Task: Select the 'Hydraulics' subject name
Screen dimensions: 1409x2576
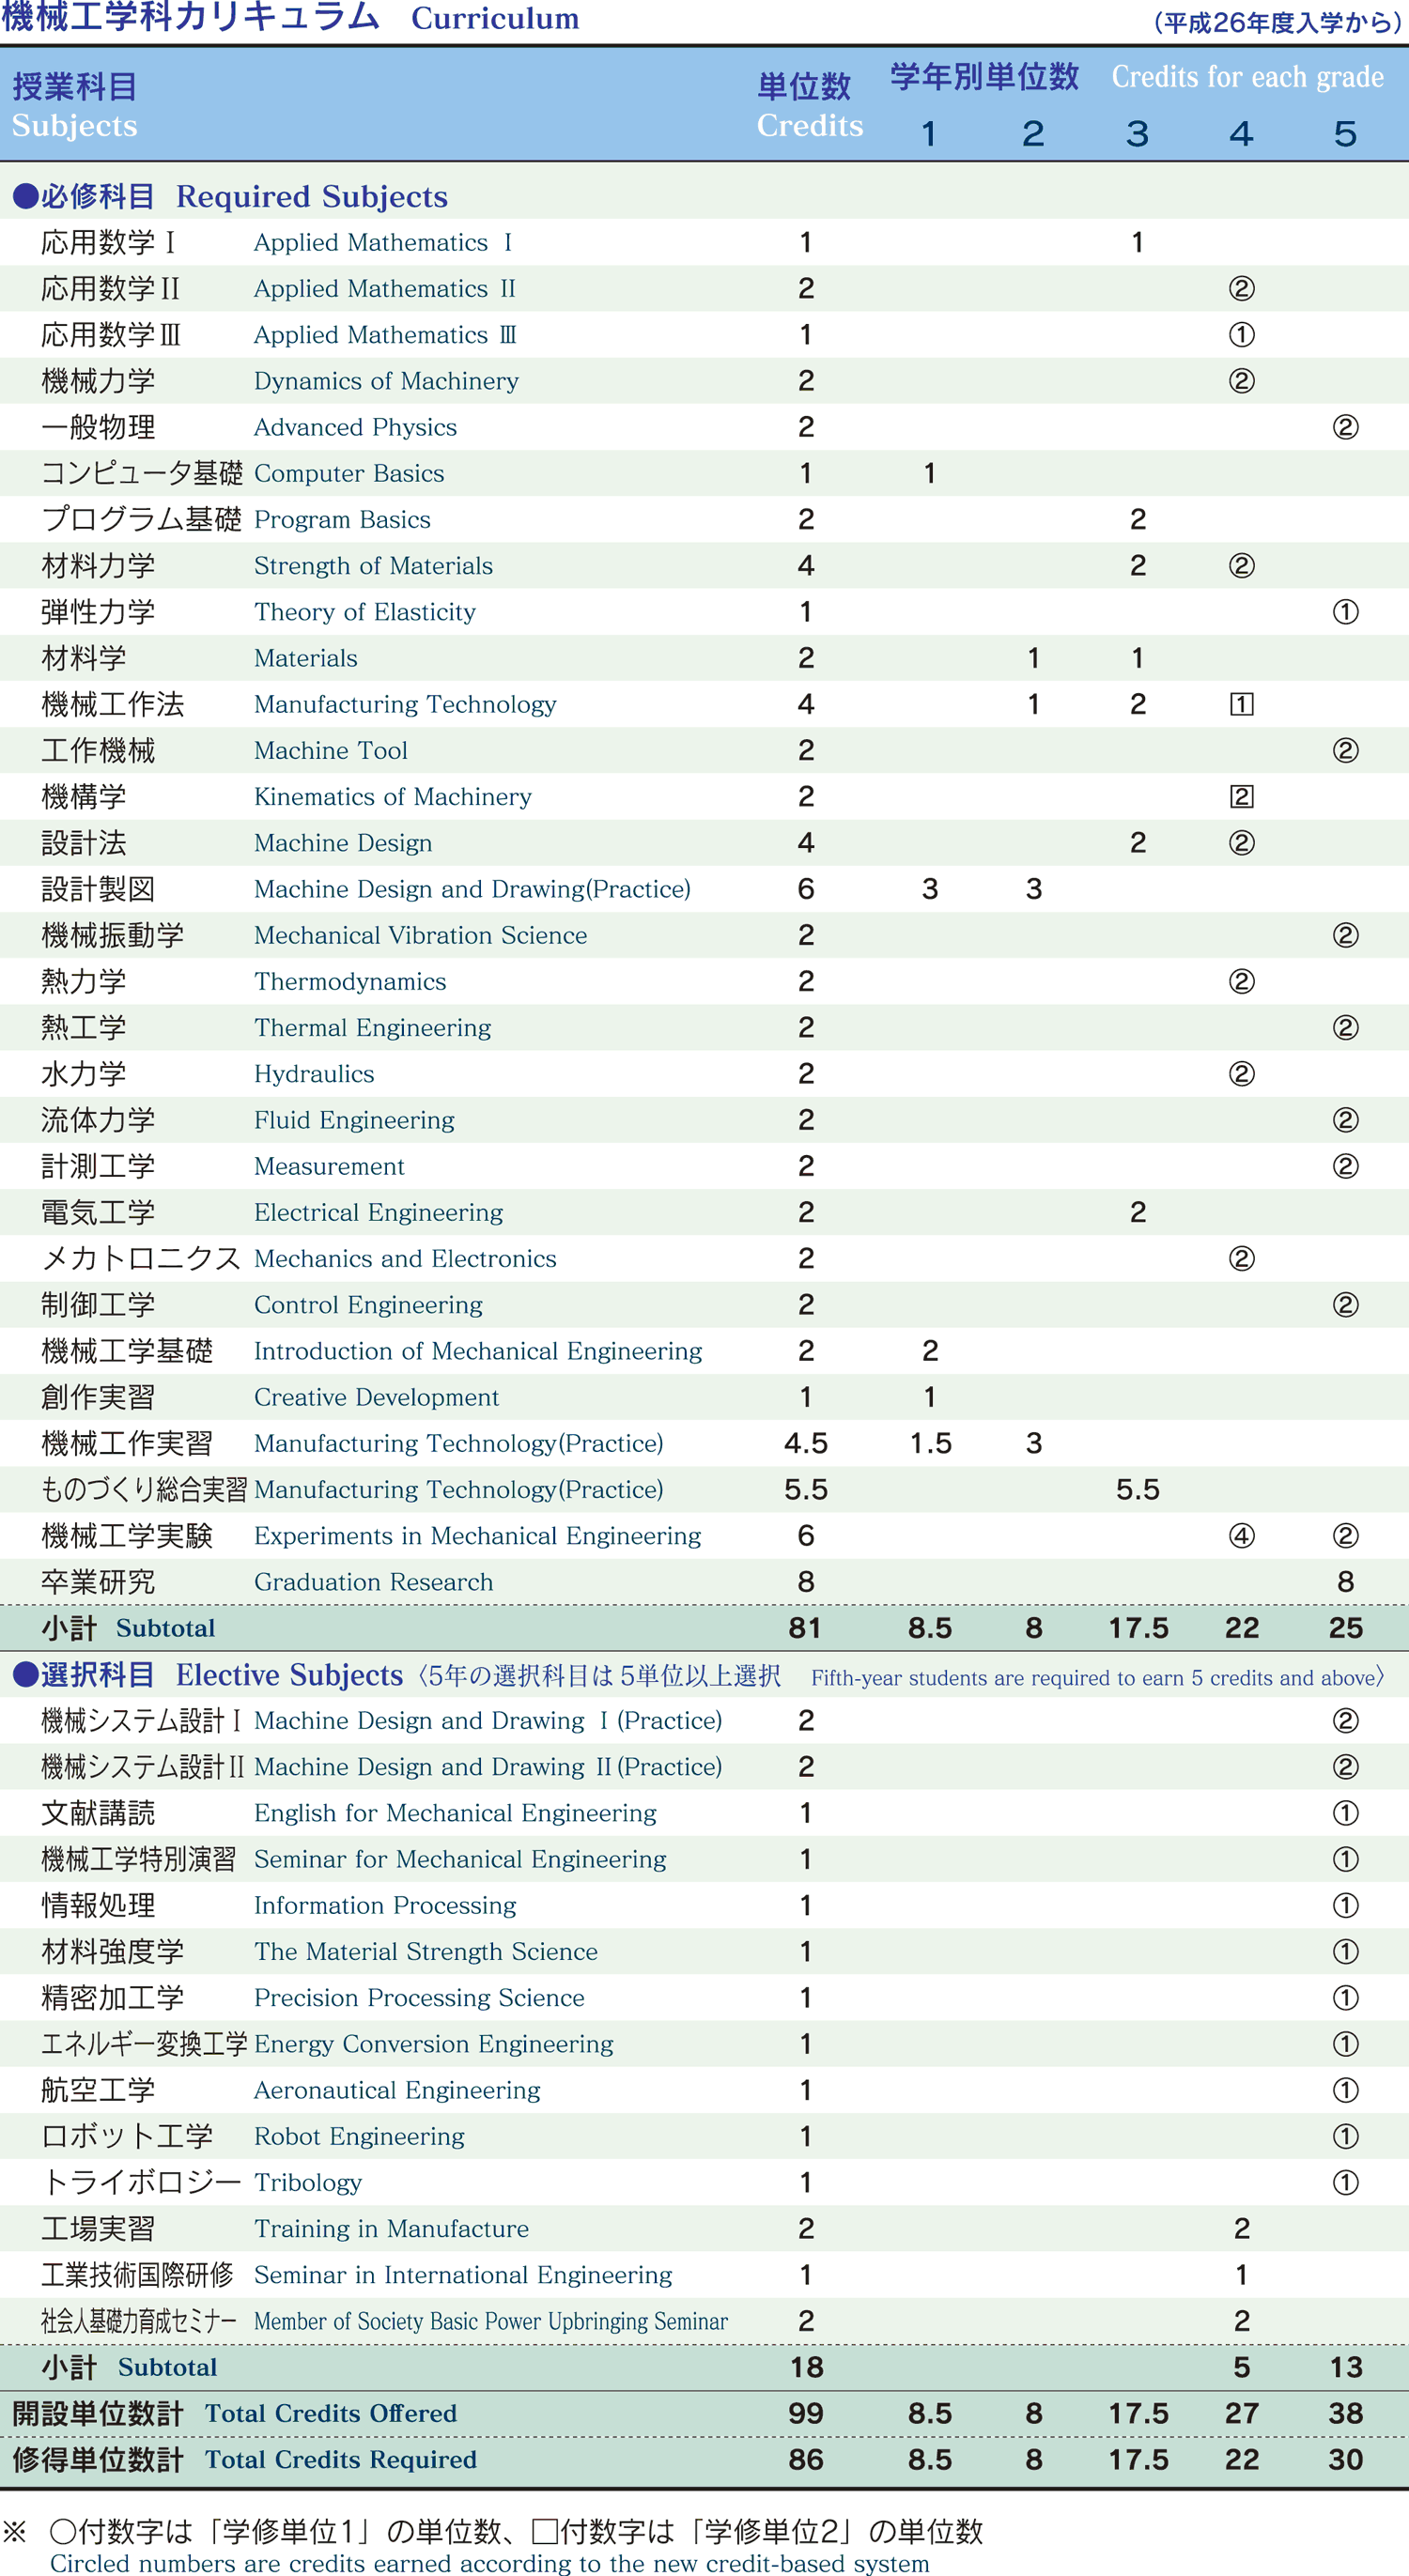Action: point(314,1073)
